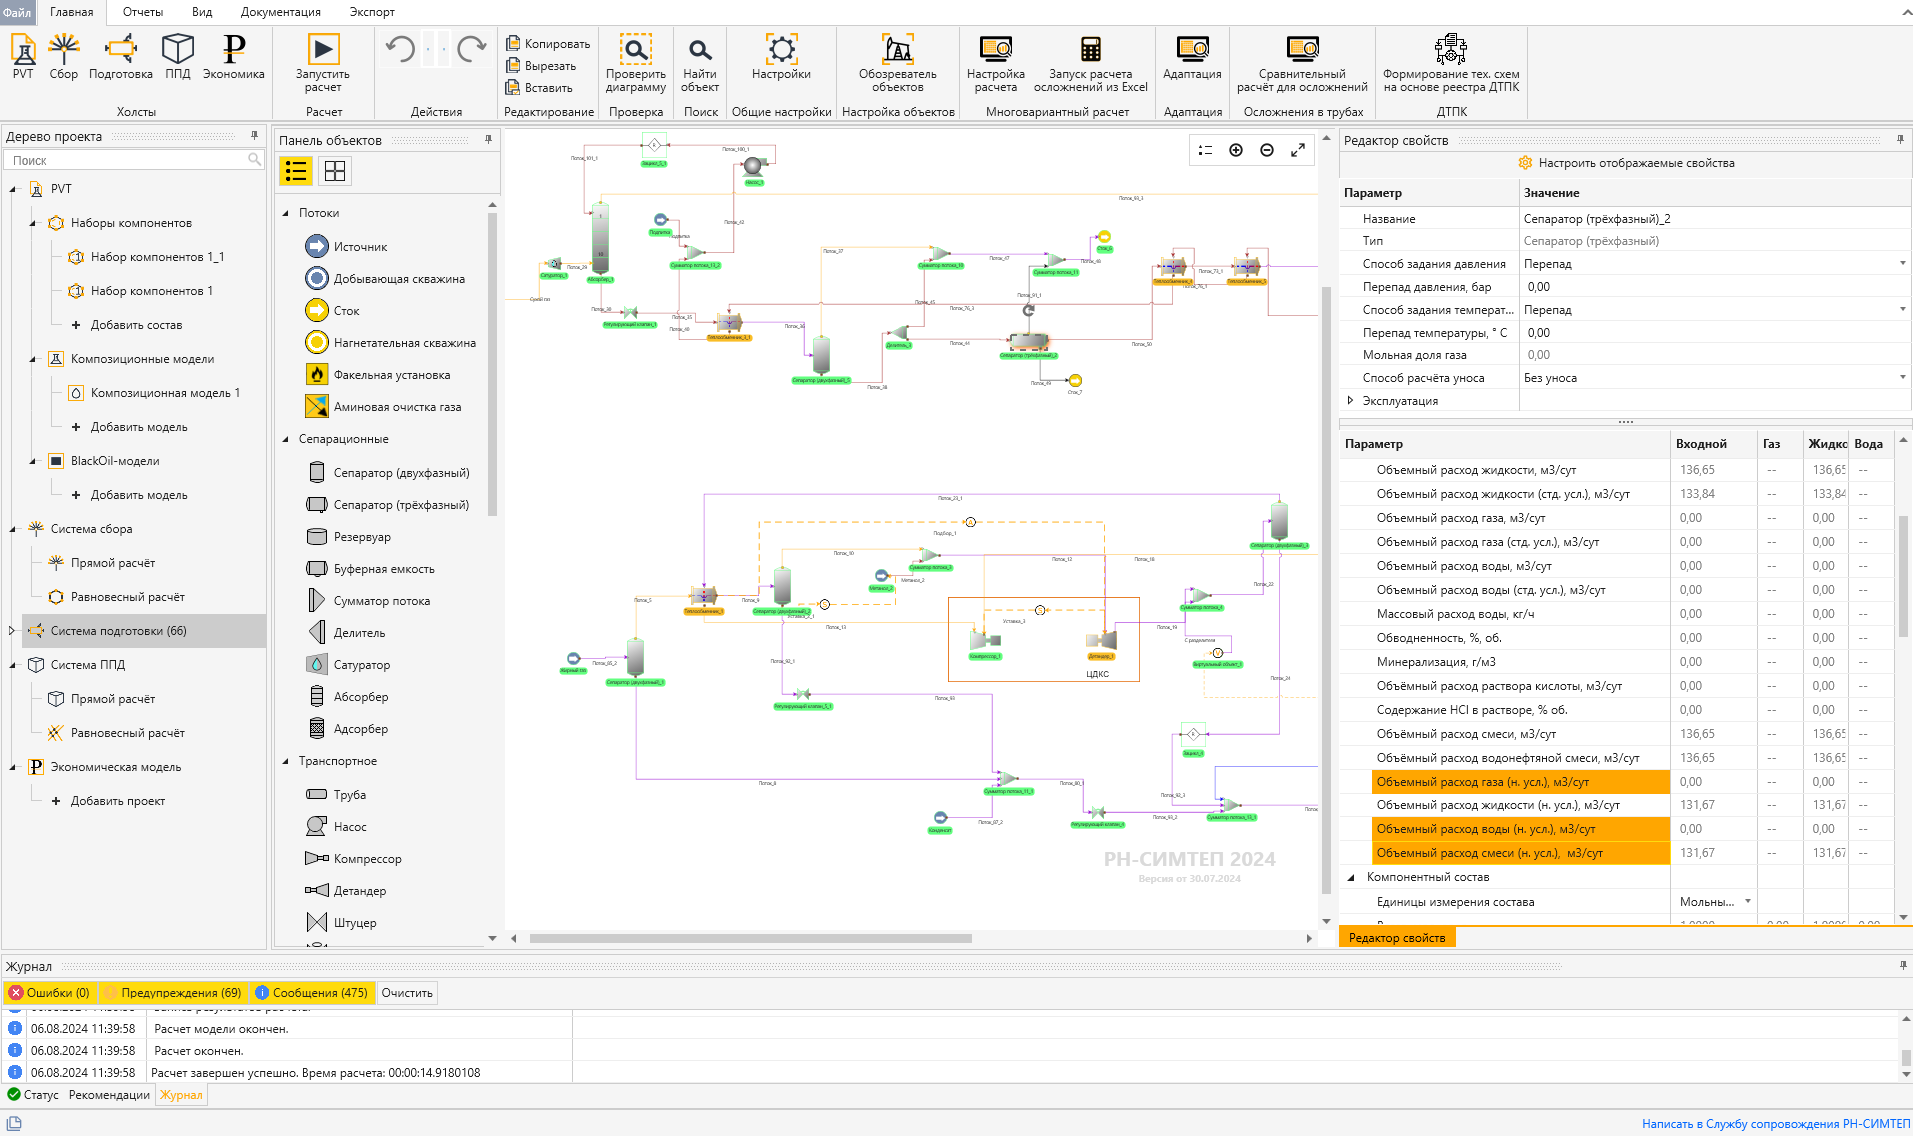Click Вырезать in the ribbon
This screenshot has width=1913, height=1136.
(541, 66)
